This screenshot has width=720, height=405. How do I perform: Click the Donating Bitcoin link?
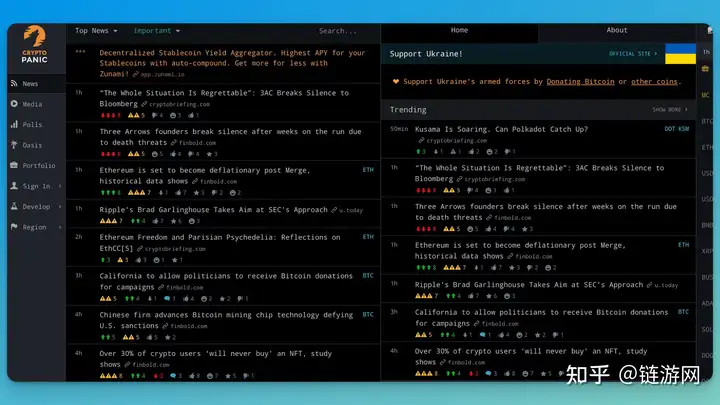(x=580, y=82)
